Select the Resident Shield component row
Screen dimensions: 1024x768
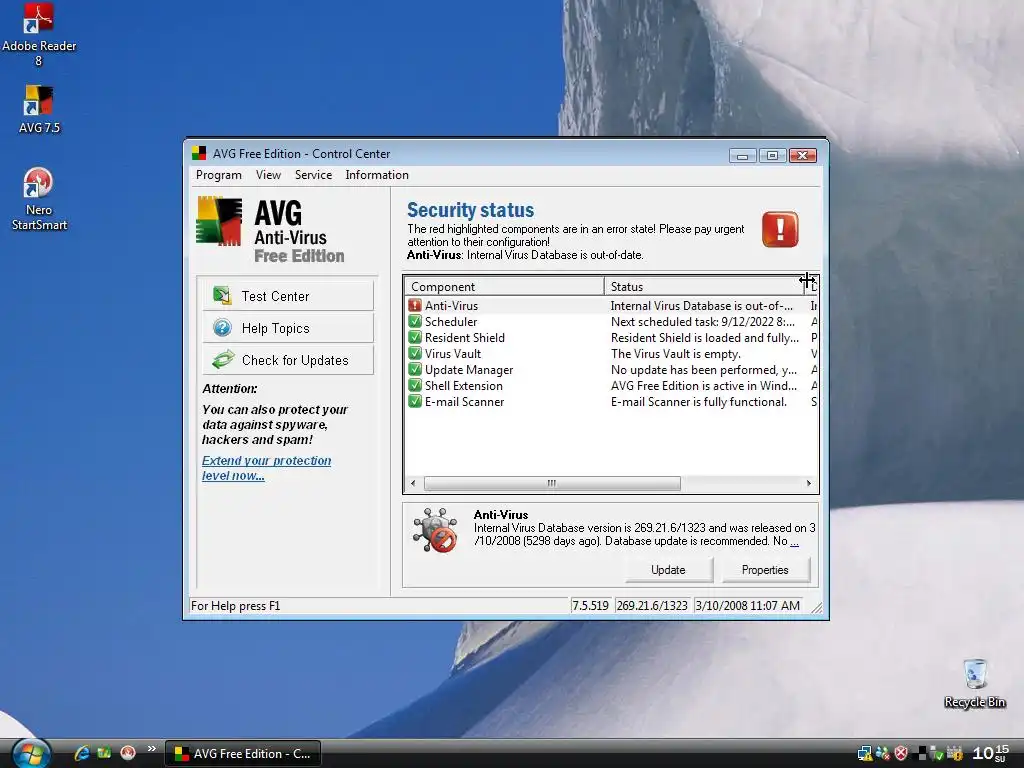(x=611, y=338)
